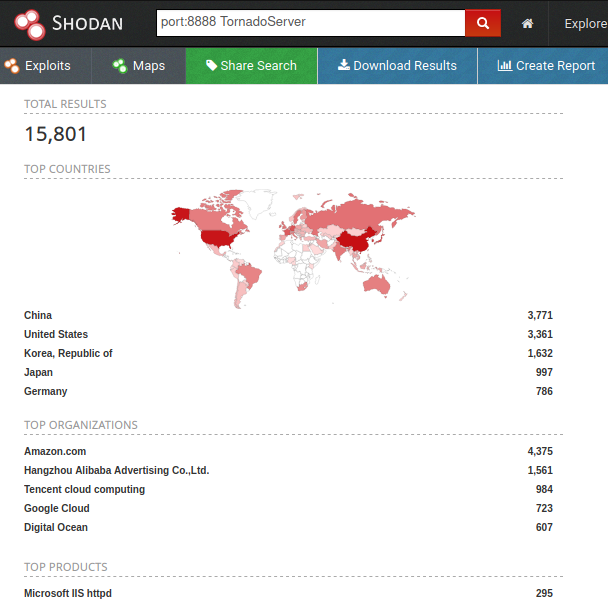
Task: Open the Explore menu item
Action: tap(585, 24)
